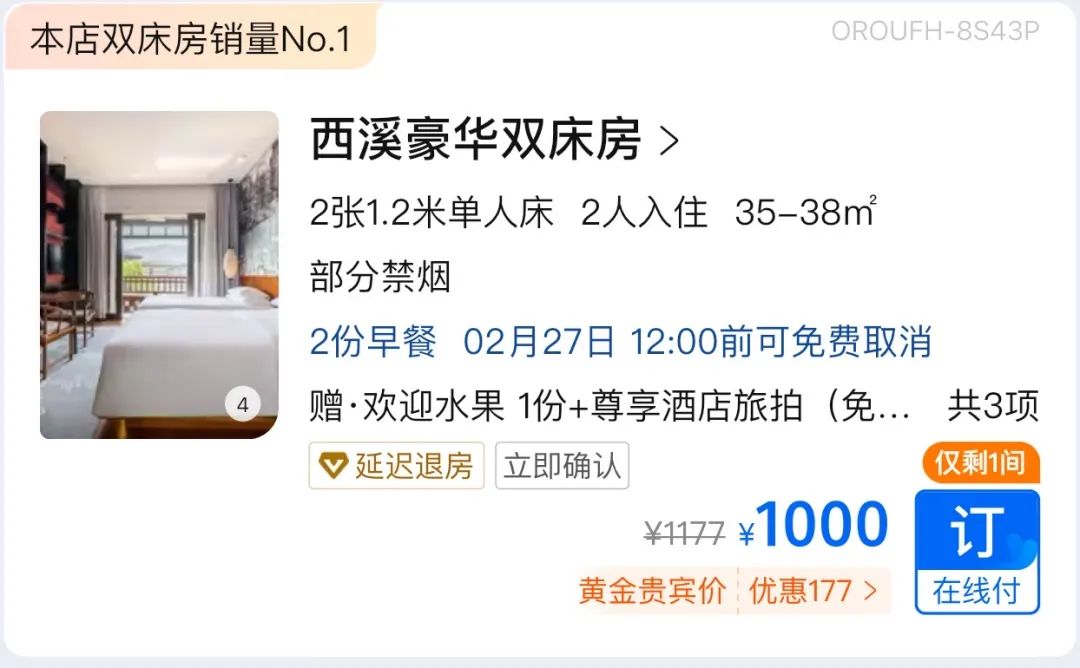Tap the gold diamond member icon
Viewport: 1080px width, 668px height.
pos(333,466)
